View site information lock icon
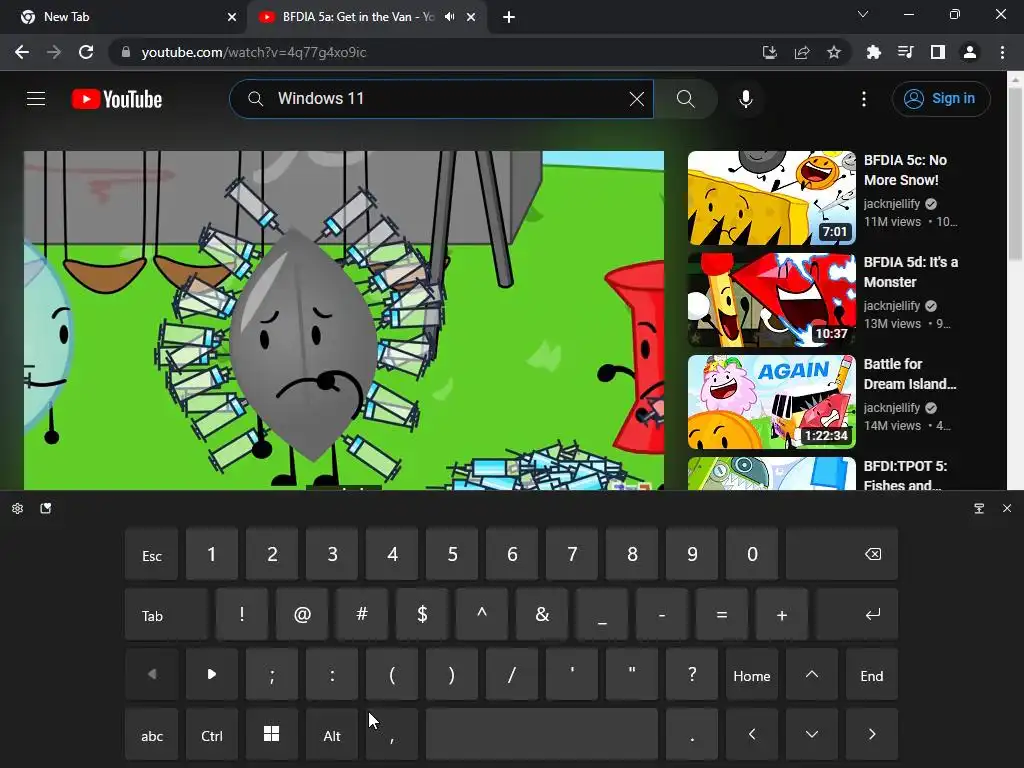Viewport: 1024px width, 768px height. 126,52
